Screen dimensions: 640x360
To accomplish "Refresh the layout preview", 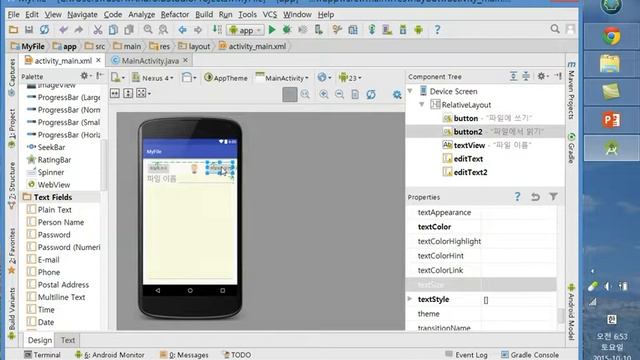I will coord(371,94).
